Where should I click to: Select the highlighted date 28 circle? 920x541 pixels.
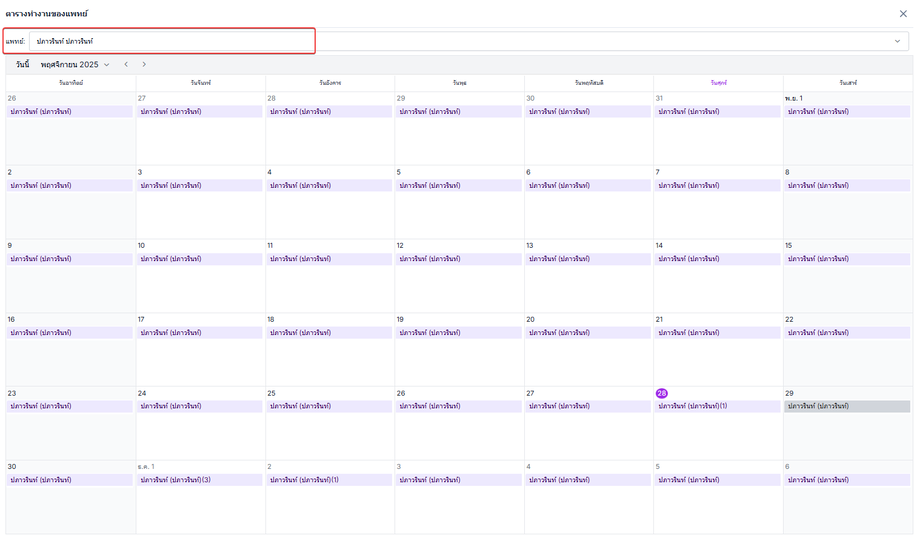click(661, 393)
